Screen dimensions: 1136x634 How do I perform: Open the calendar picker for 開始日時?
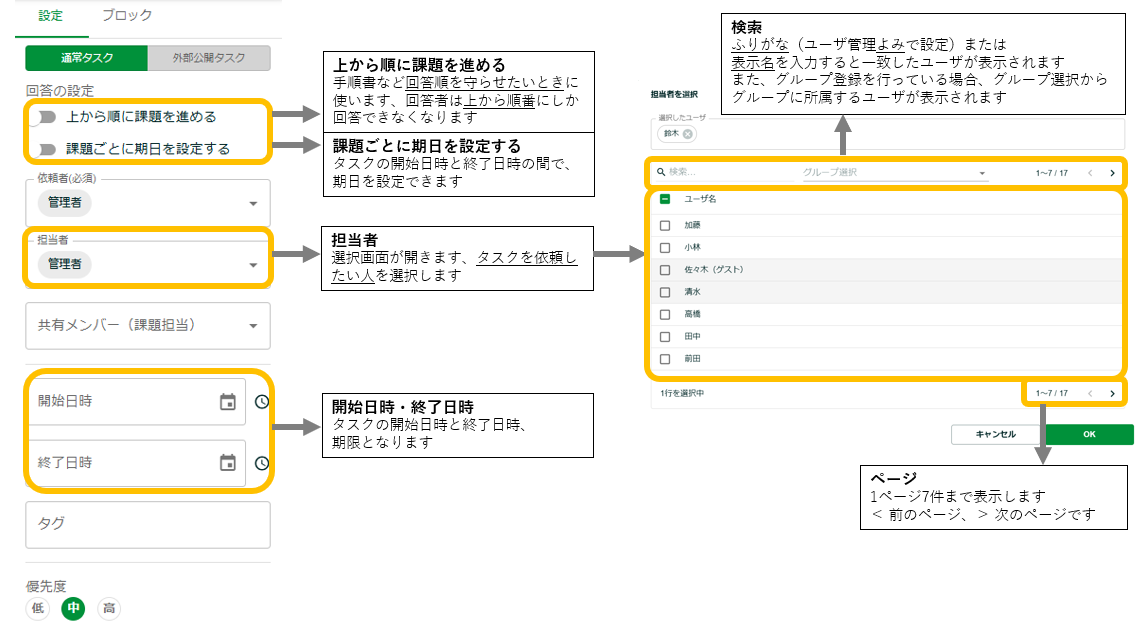point(227,402)
